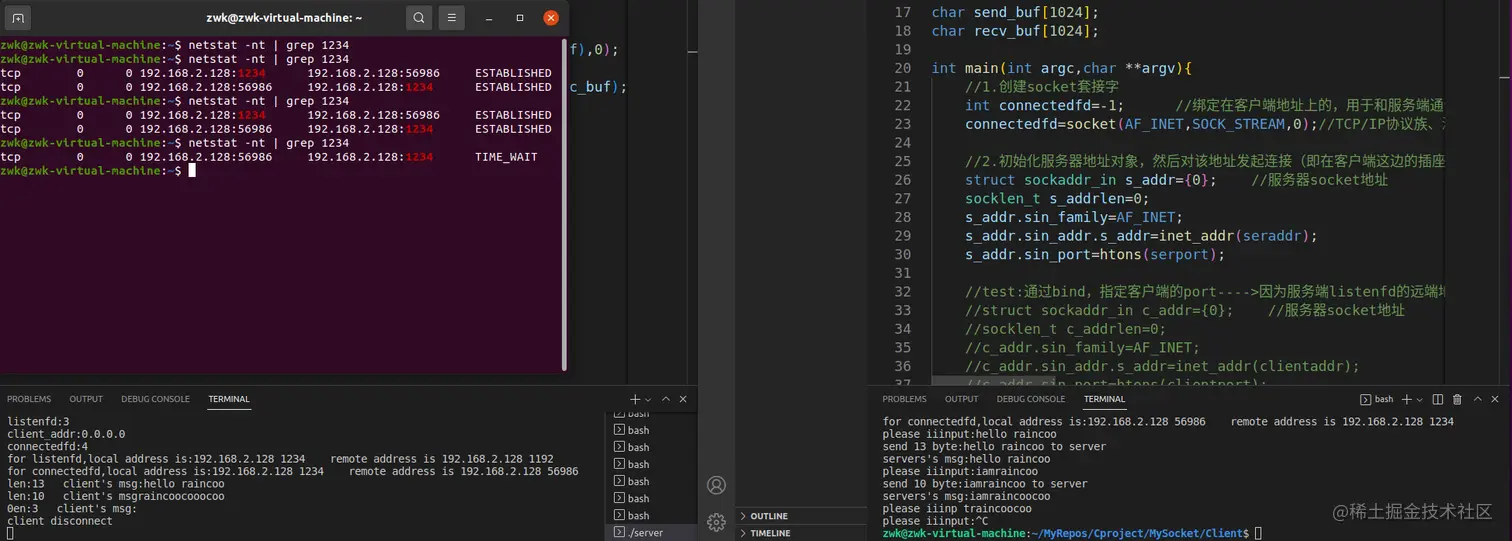Click the '//c_addr.sin_family=AF_INET;' comment line
Screen dimensions: 1512x541
(x=1082, y=348)
